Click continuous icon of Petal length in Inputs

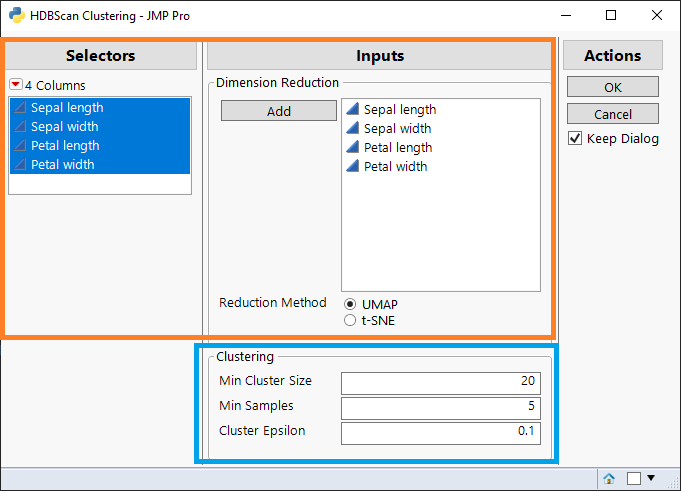click(x=352, y=148)
